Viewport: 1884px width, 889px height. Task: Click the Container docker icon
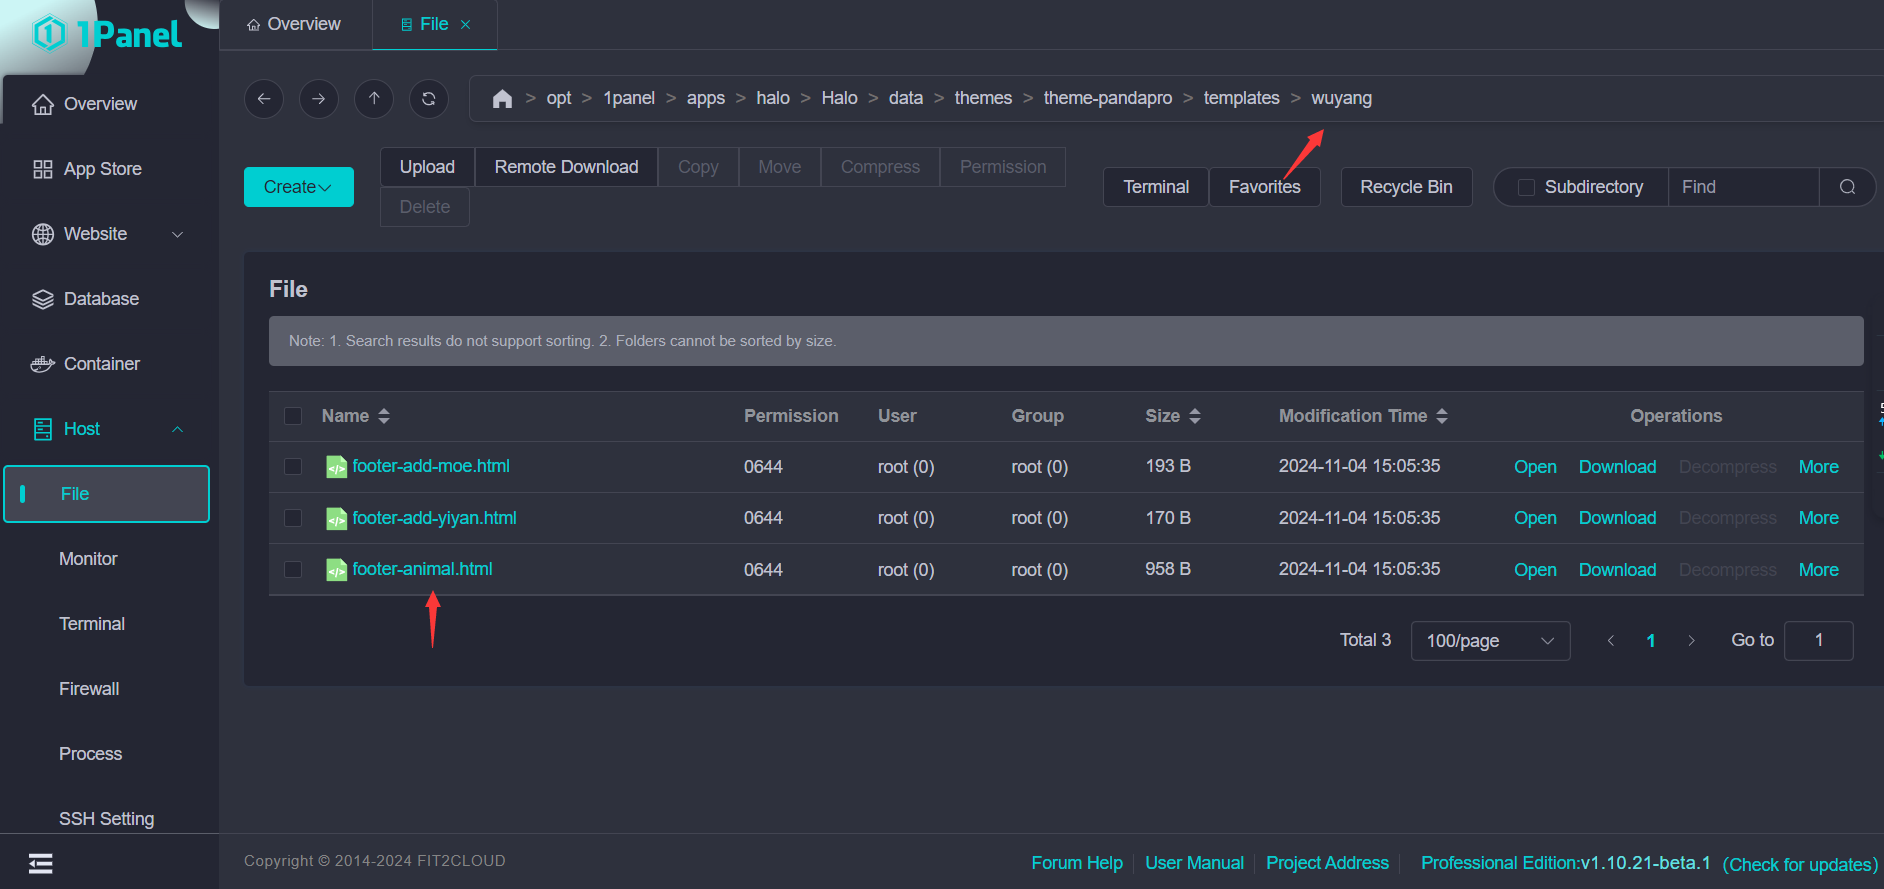[43, 364]
